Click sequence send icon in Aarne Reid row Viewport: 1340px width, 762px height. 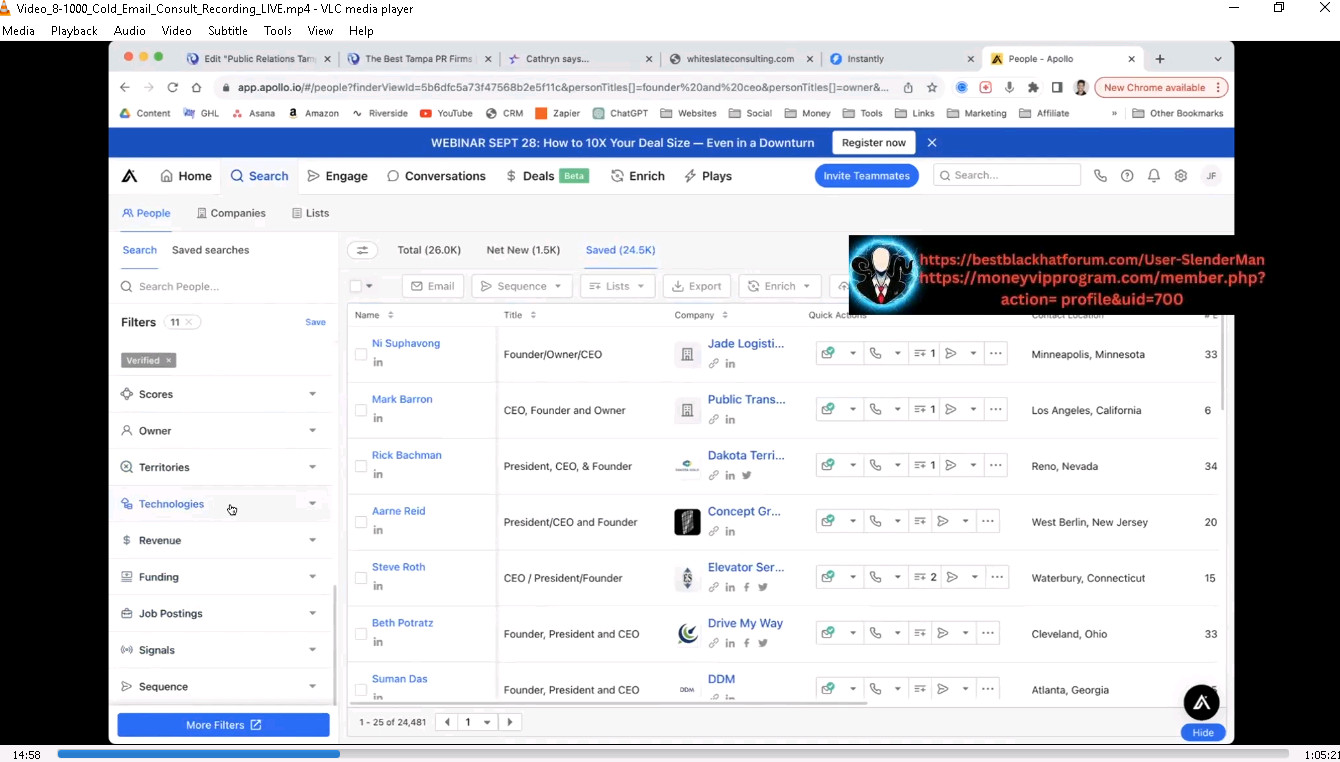(942, 522)
